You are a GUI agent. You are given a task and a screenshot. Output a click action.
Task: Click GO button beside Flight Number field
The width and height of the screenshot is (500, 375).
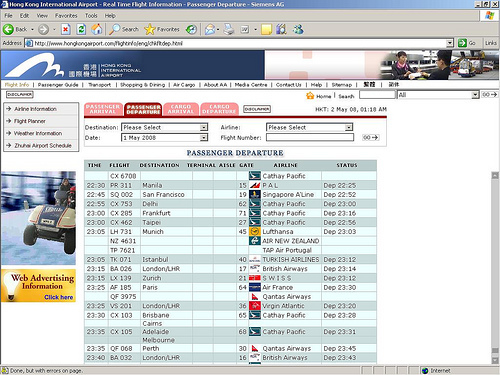coord(370,137)
